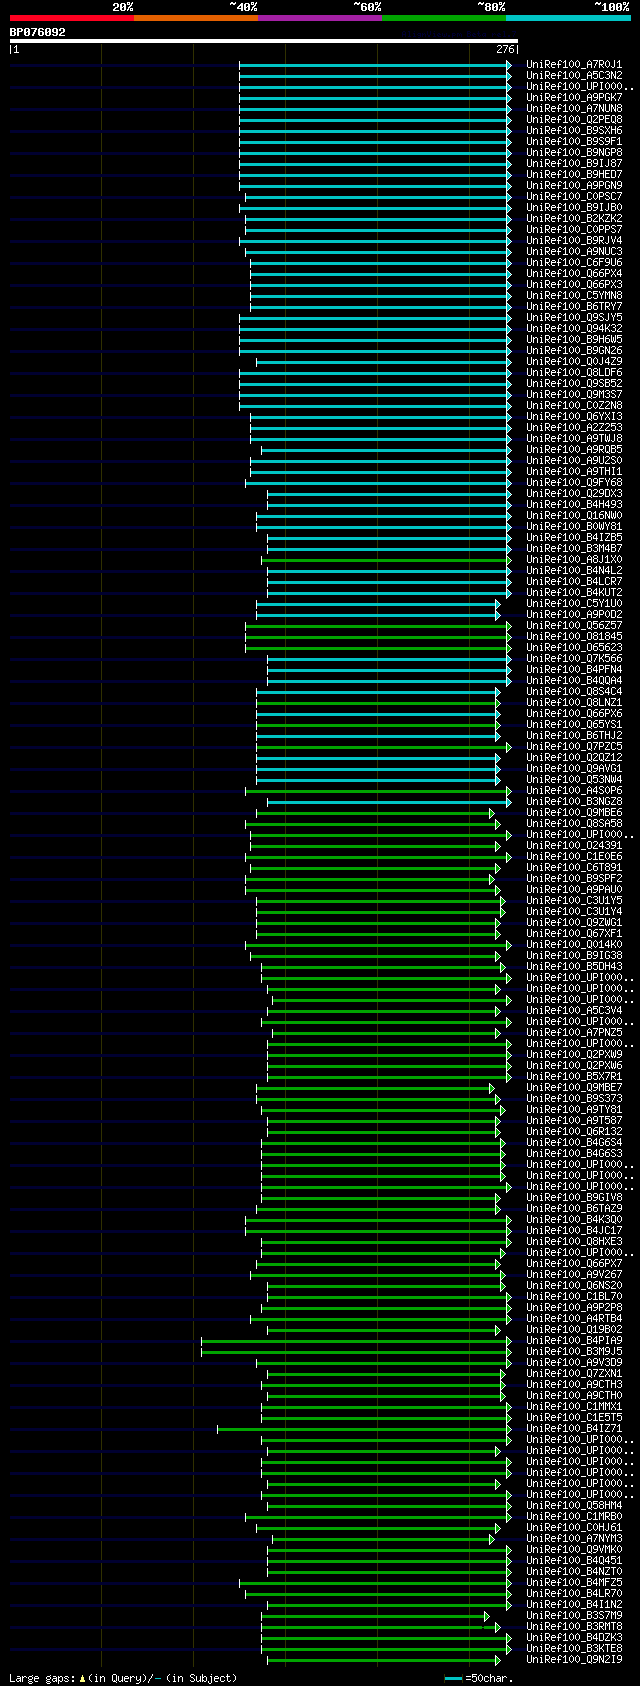
Task: Select the UniRef100_A4S0P6 entry
Action: (574, 791)
